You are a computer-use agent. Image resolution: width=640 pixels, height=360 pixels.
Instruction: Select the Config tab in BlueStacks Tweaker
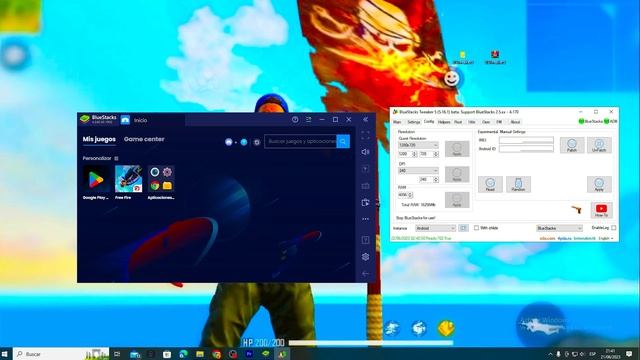click(429, 122)
